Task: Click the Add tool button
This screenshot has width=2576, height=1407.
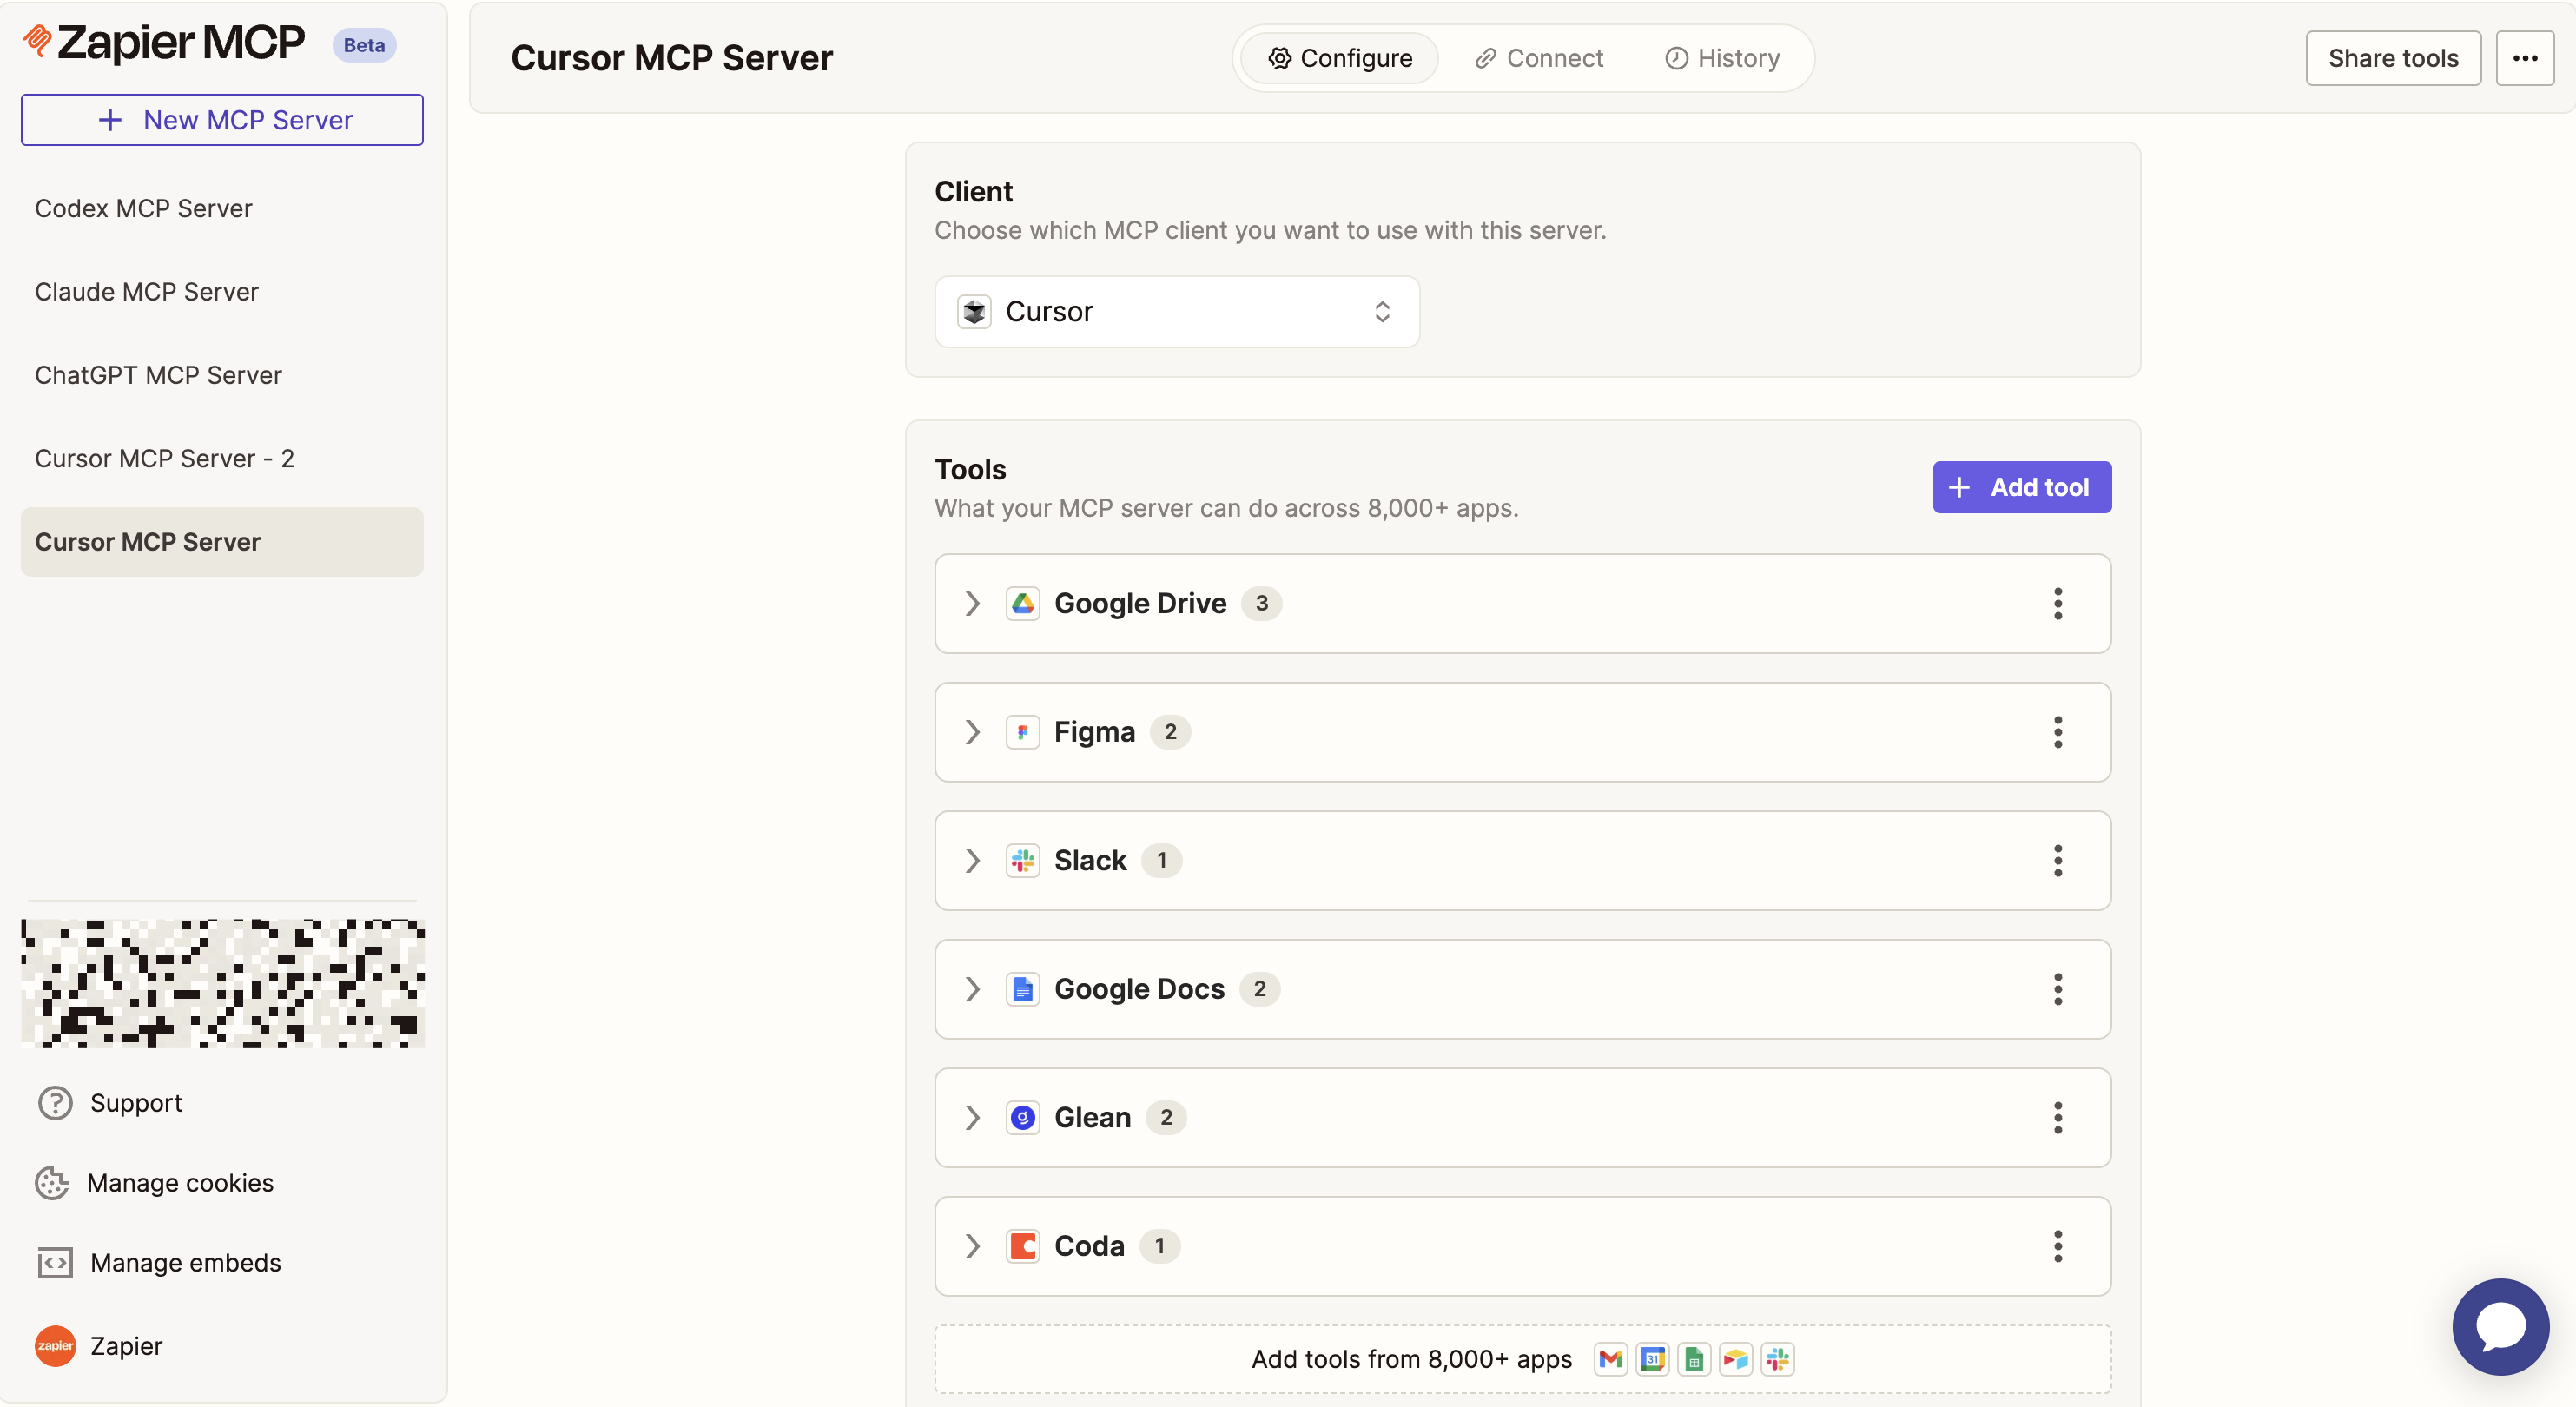Action: coord(2021,487)
